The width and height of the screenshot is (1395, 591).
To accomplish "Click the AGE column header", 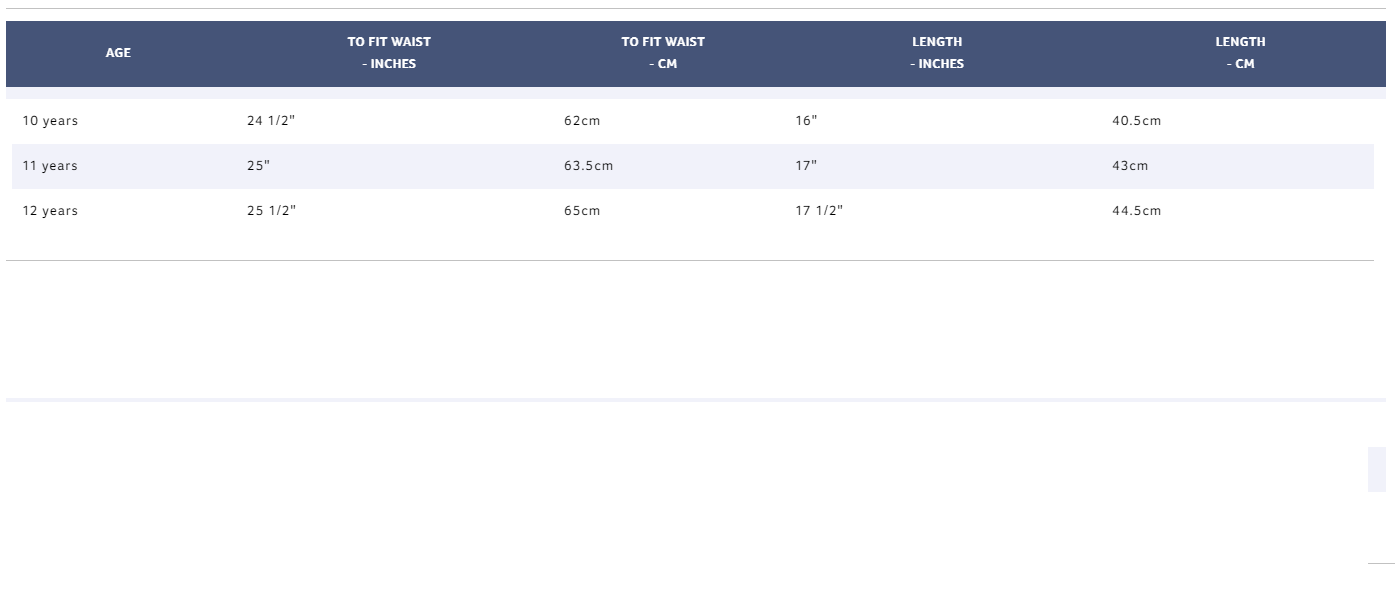I will click(118, 53).
